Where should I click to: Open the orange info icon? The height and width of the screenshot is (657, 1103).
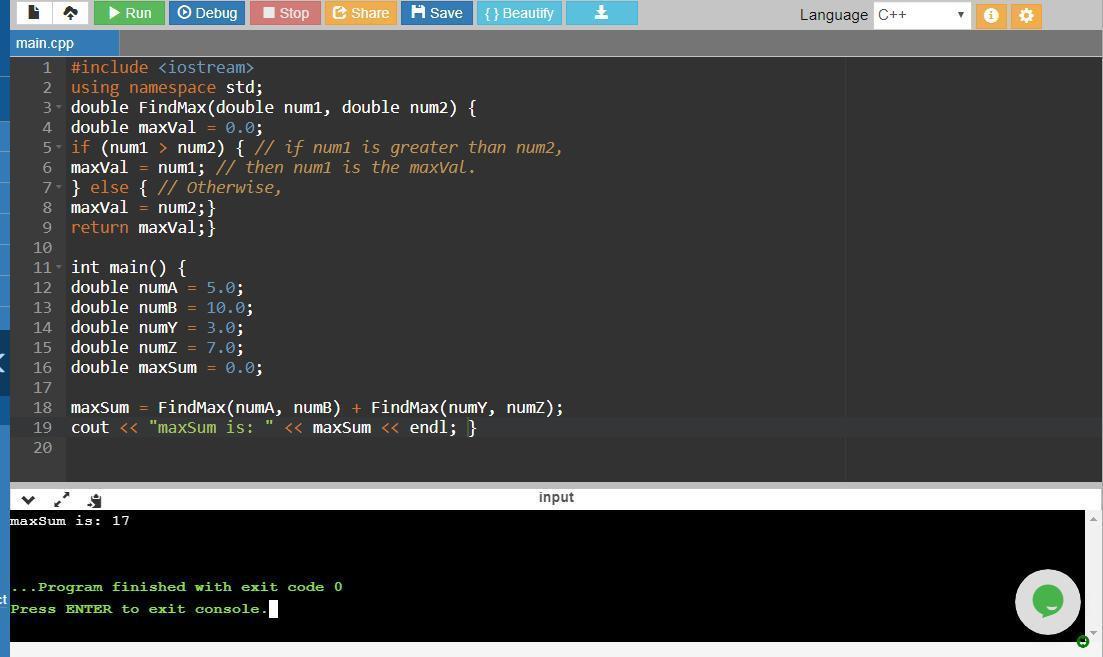[990, 15]
